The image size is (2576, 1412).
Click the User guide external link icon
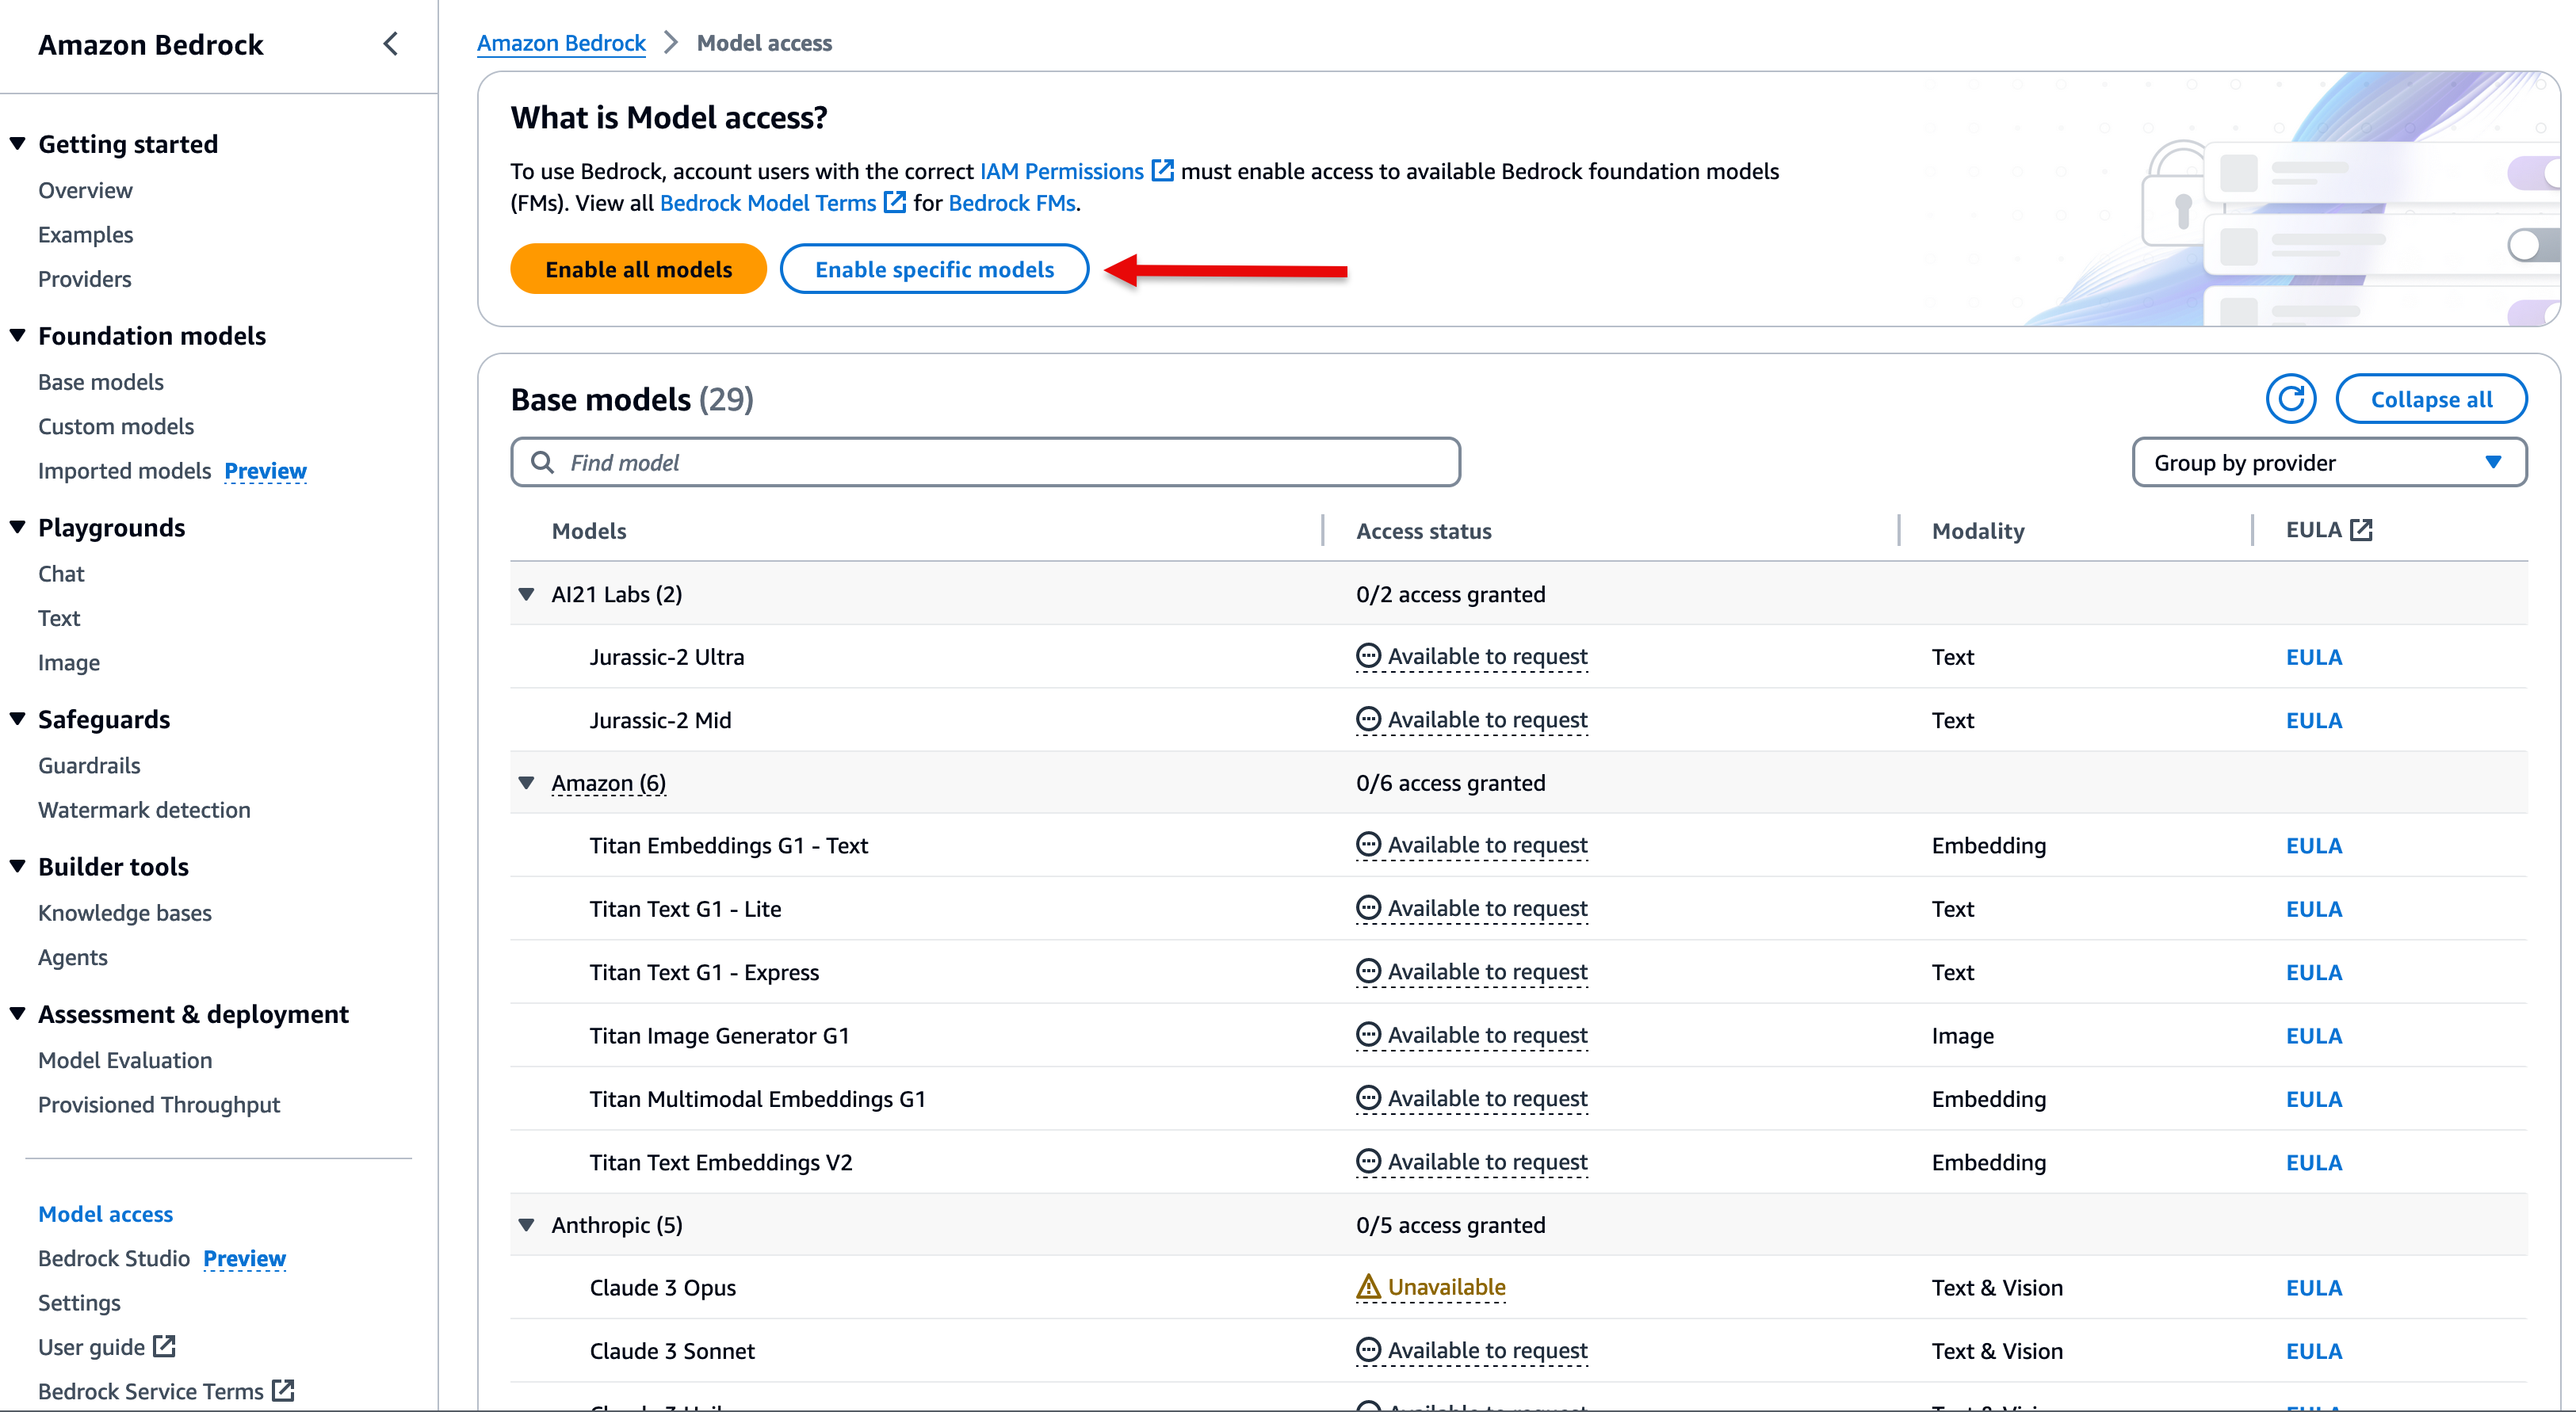point(165,1346)
